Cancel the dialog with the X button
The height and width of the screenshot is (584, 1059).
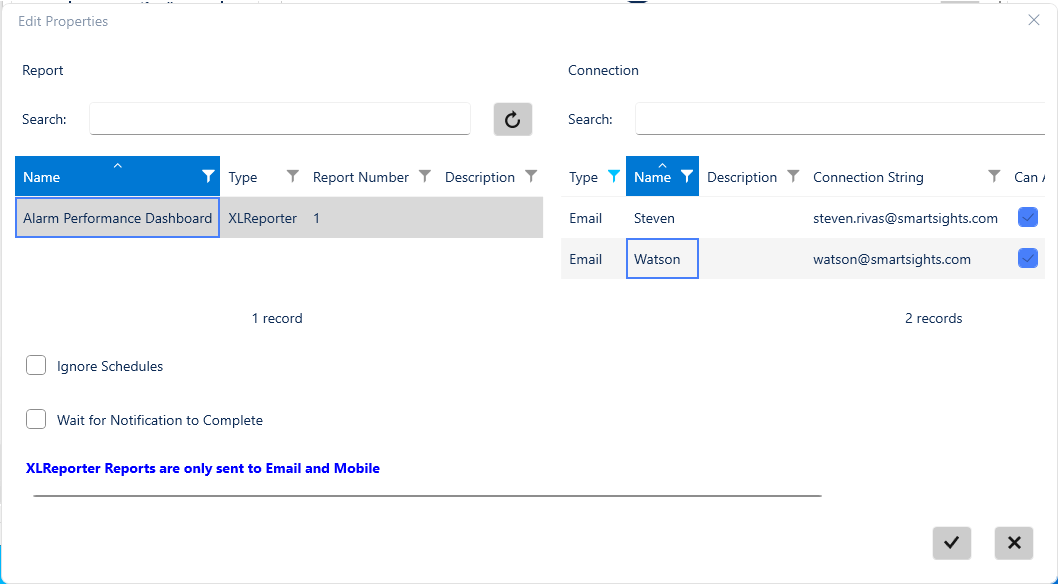pyautogui.click(x=1013, y=543)
